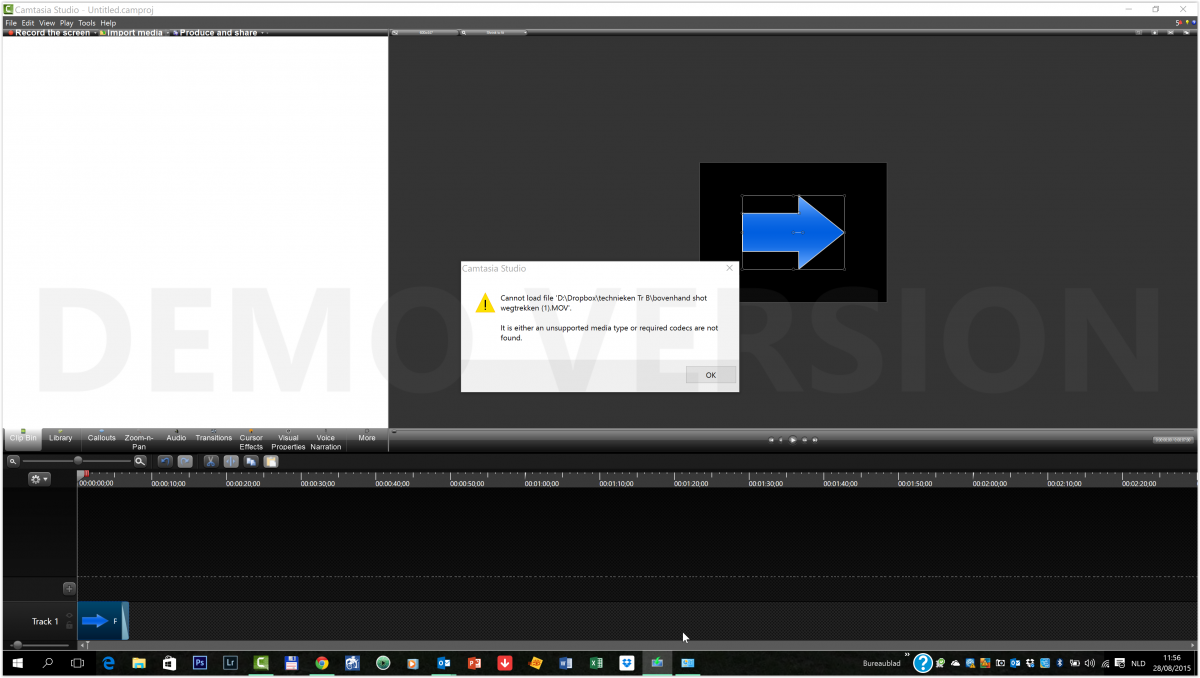
Task: Click the redo arrow in timeline toolbar
Action: click(185, 461)
